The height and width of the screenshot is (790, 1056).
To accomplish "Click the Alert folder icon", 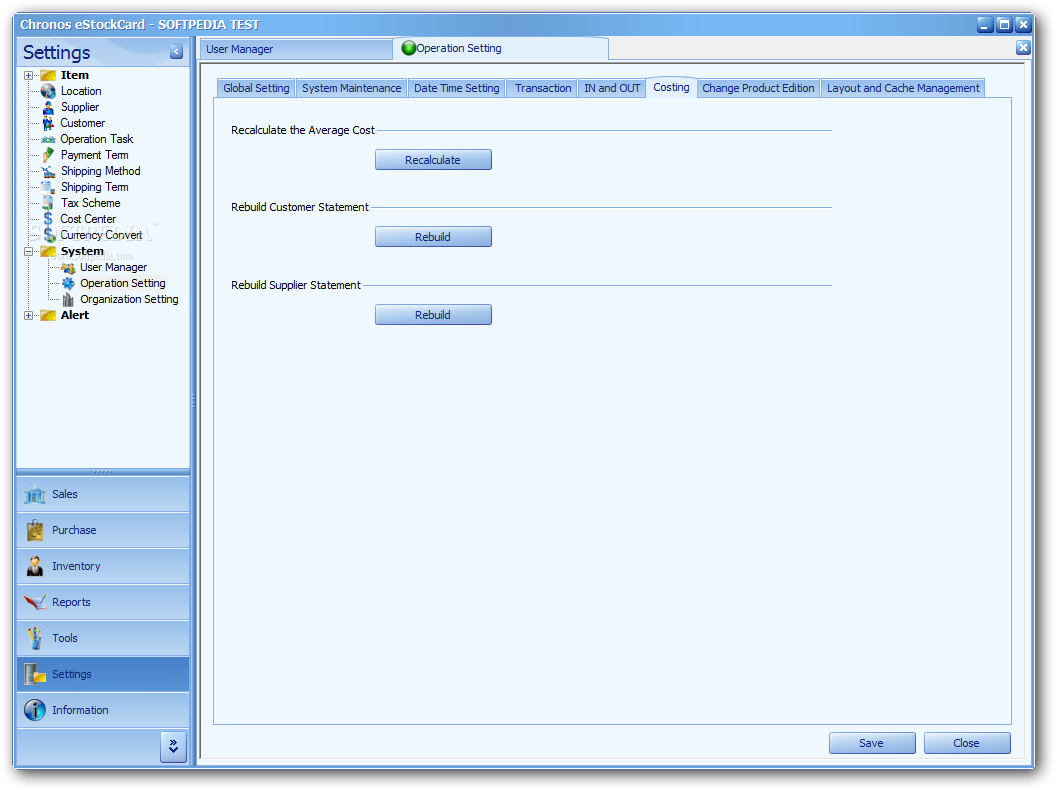I will (x=48, y=315).
